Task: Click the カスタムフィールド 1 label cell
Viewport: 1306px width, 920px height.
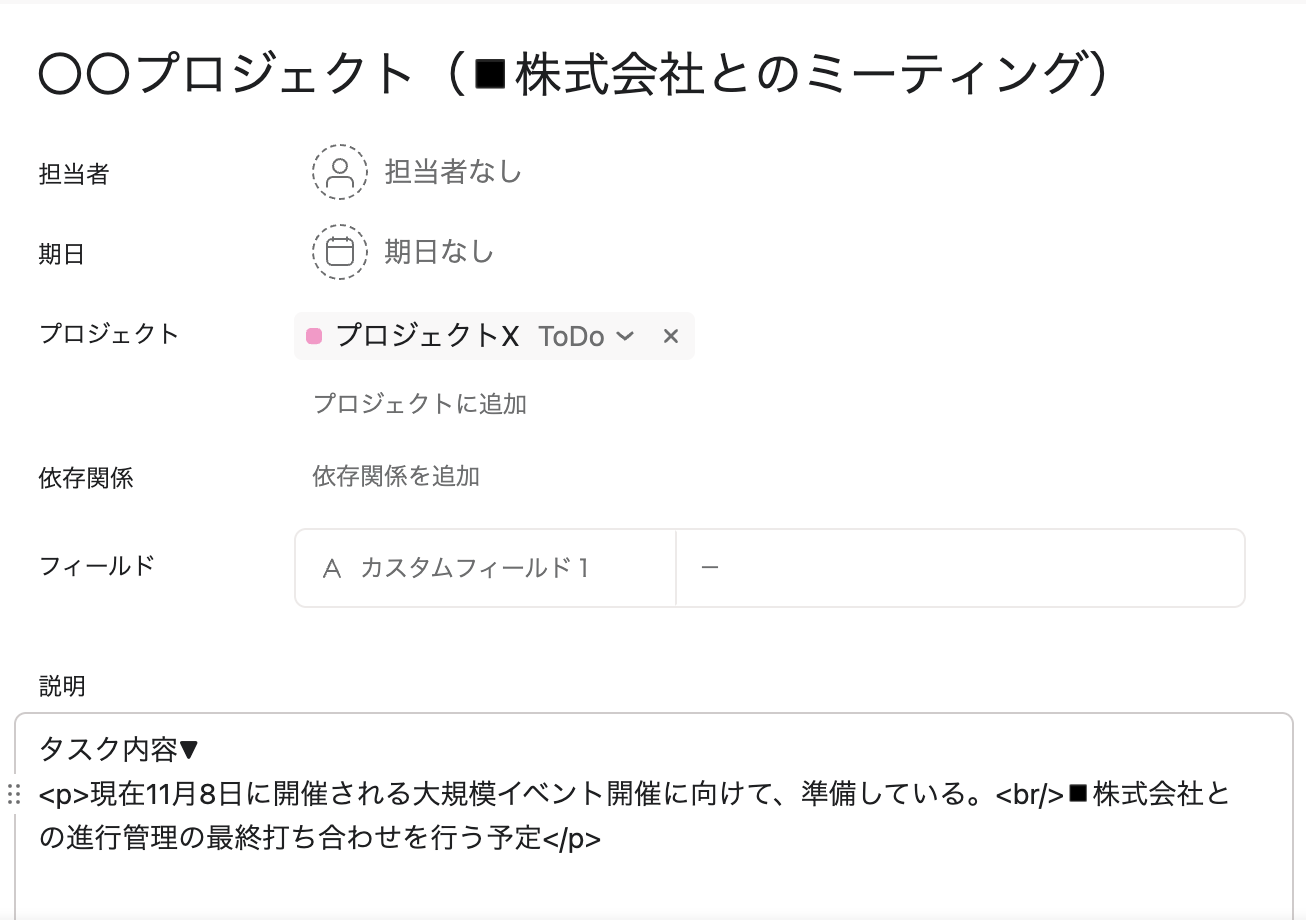Action: click(486, 568)
